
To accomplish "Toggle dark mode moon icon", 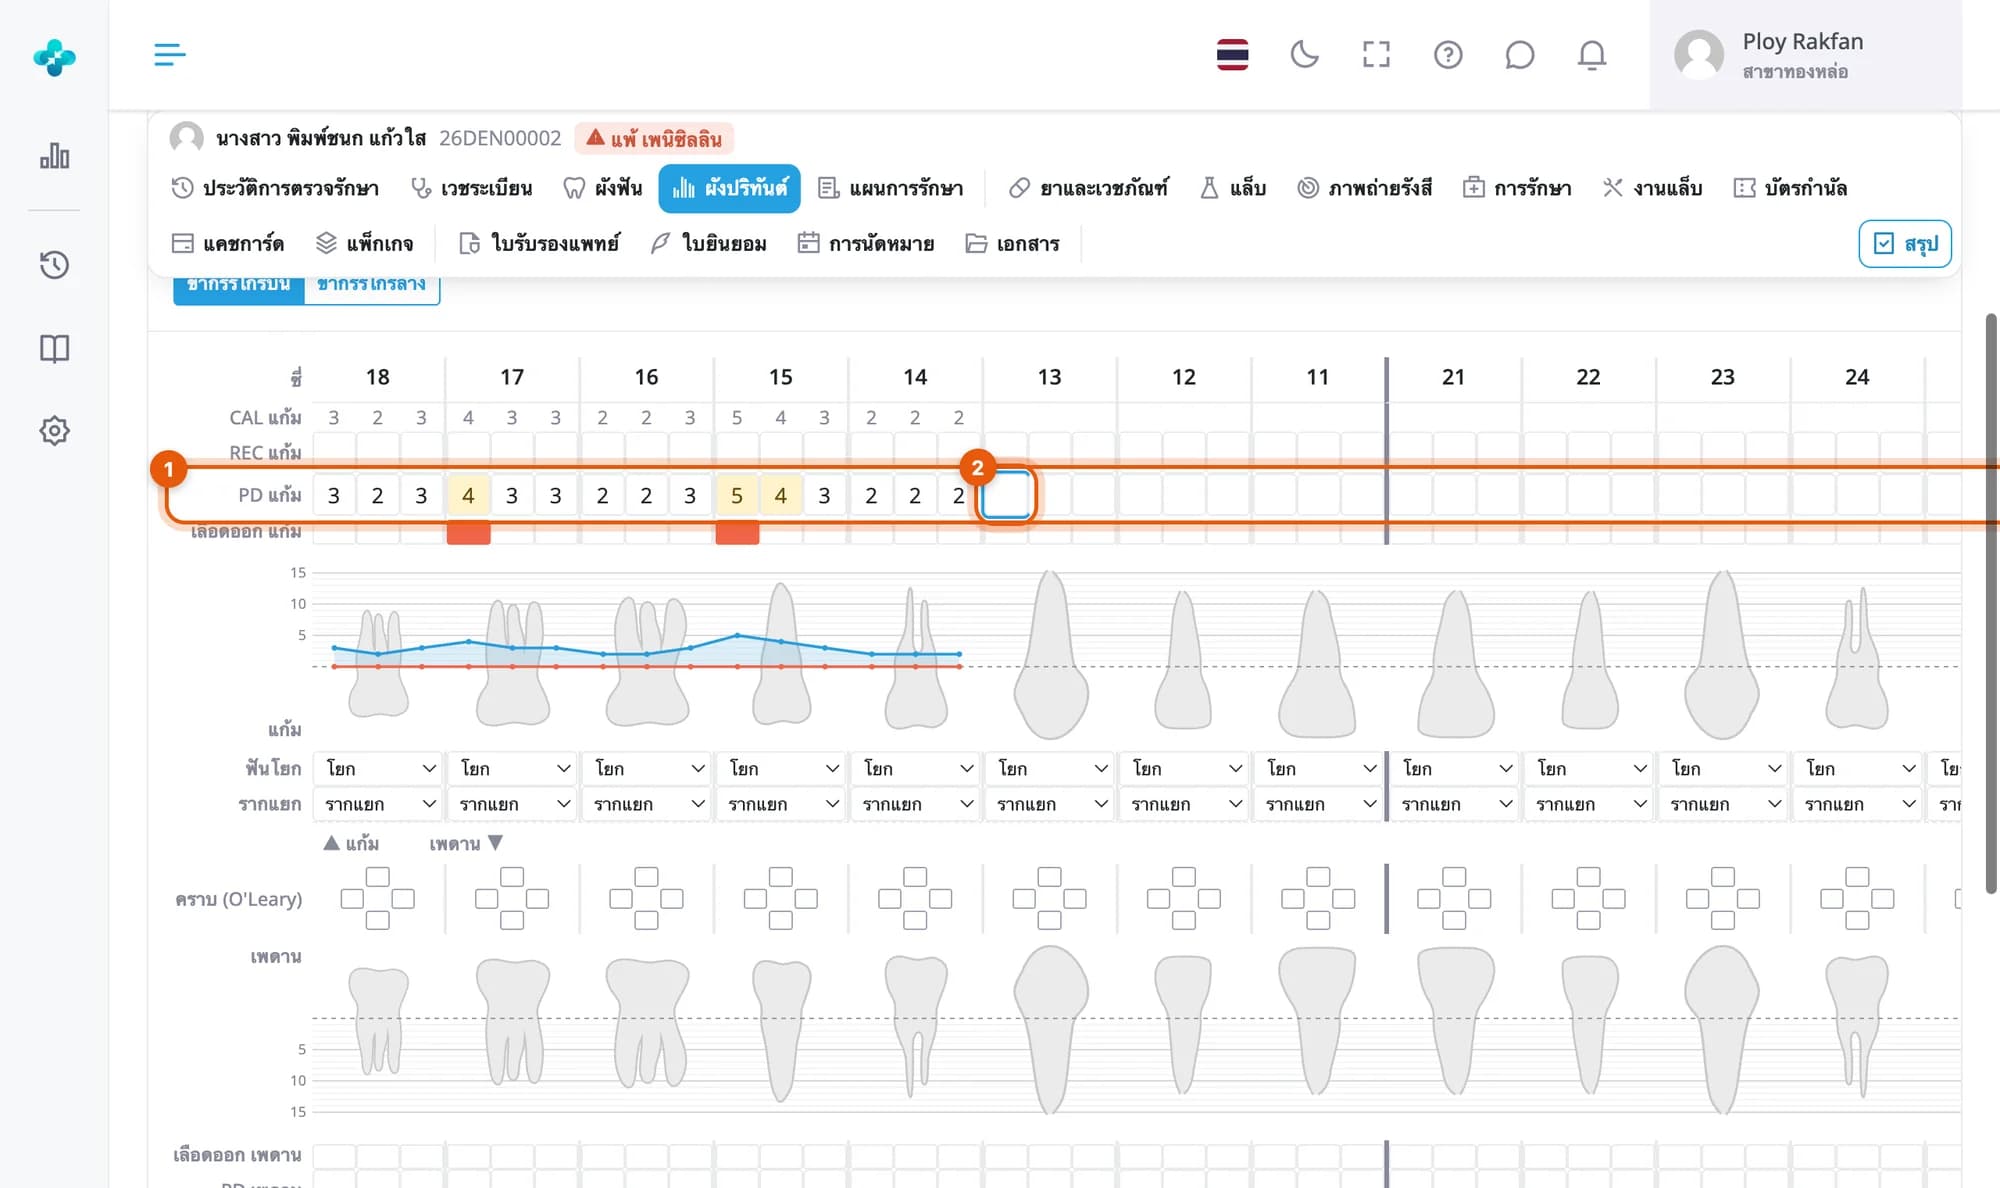I will [x=1304, y=54].
